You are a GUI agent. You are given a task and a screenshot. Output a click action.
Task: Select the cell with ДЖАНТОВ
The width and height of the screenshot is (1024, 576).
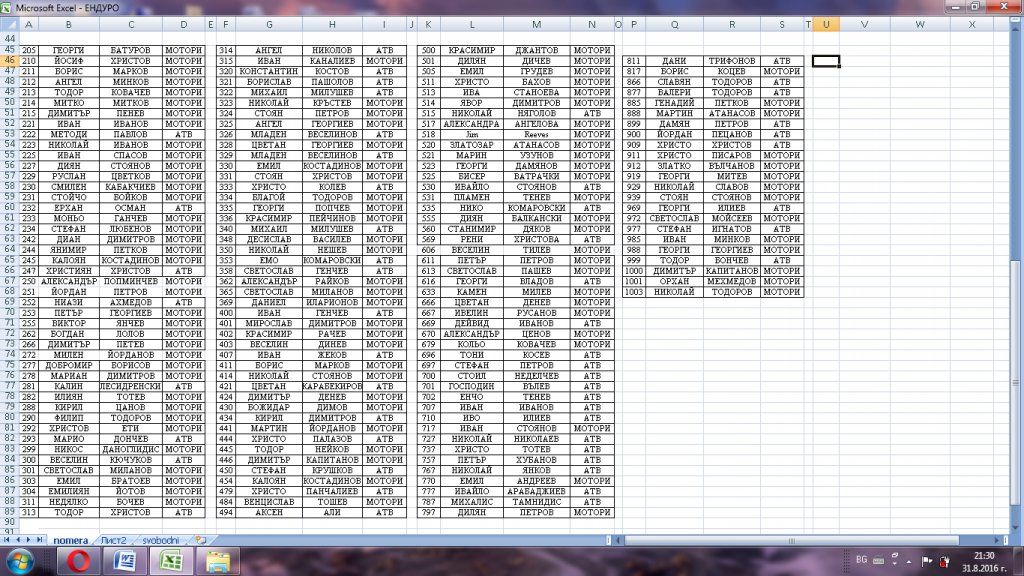pos(536,50)
